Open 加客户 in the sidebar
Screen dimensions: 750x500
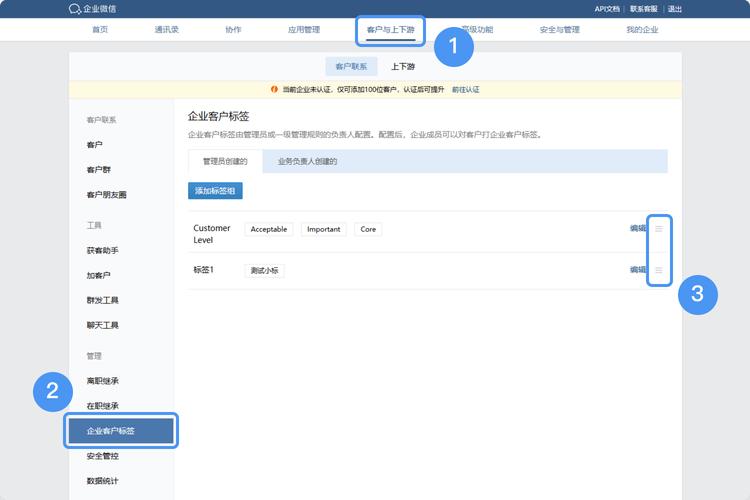pyautogui.click(x=99, y=275)
